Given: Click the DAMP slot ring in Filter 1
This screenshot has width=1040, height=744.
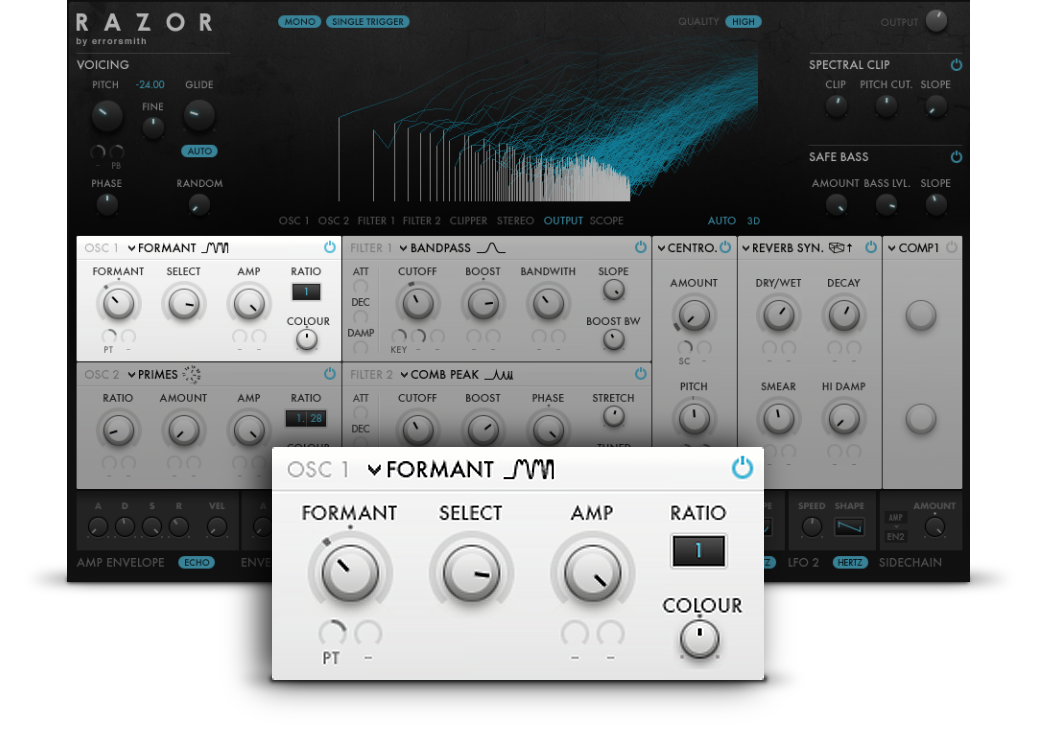Looking at the screenshot, I should click(360, 347).
